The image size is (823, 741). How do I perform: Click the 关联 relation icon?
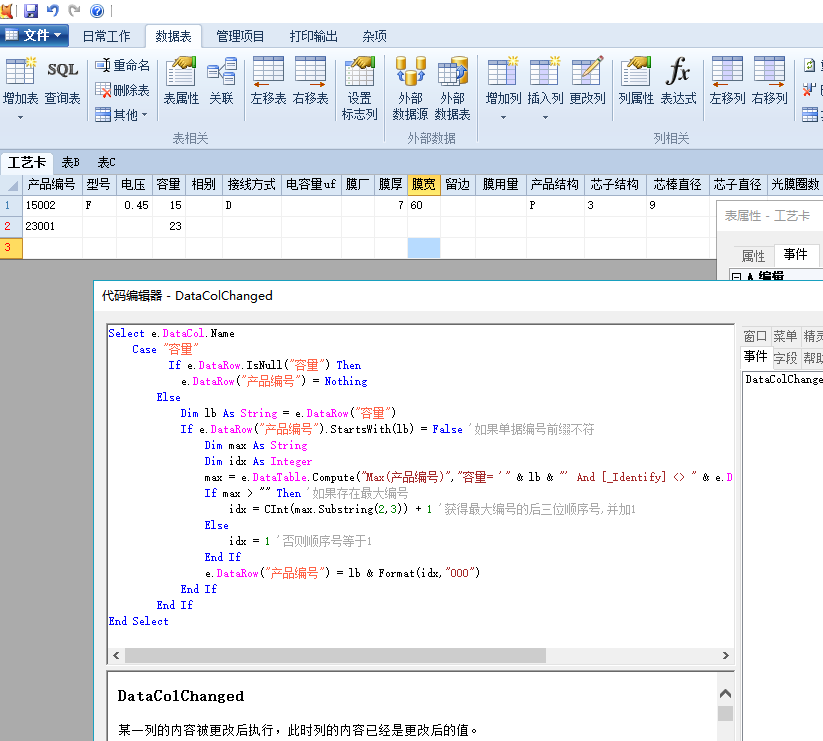[x=221, y=81]
